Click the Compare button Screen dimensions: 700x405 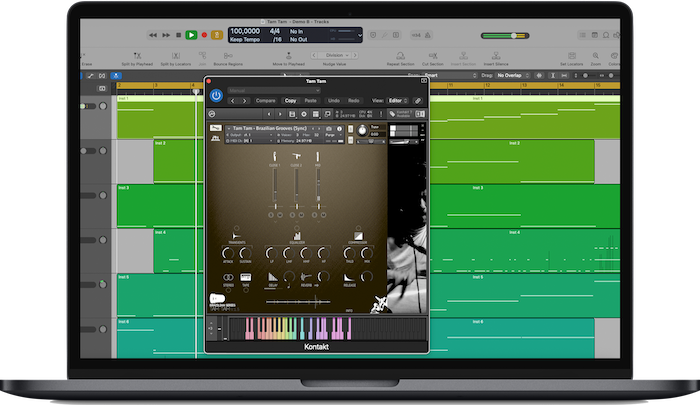coord(265,100)
